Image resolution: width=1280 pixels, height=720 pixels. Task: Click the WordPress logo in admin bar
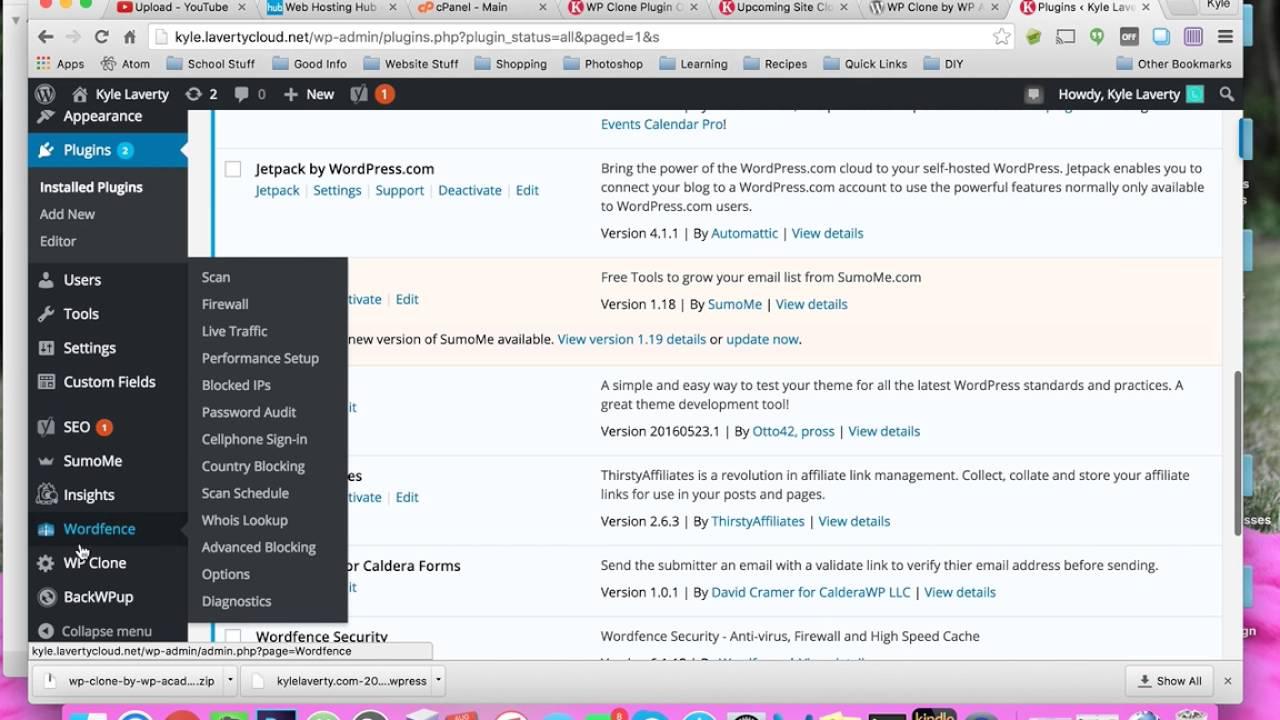pyautogui.click(x=45, y=94)
